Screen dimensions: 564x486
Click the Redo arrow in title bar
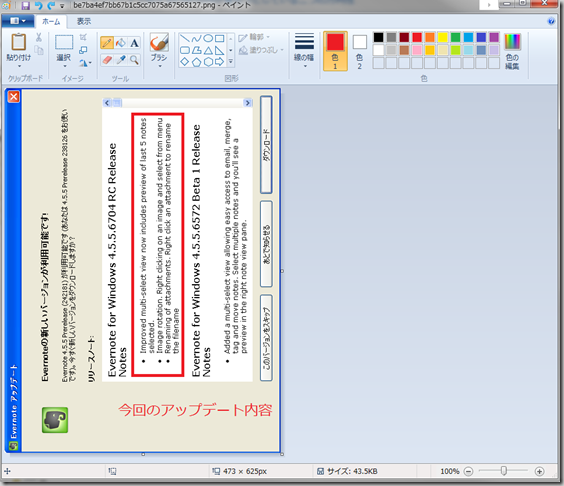51,5
